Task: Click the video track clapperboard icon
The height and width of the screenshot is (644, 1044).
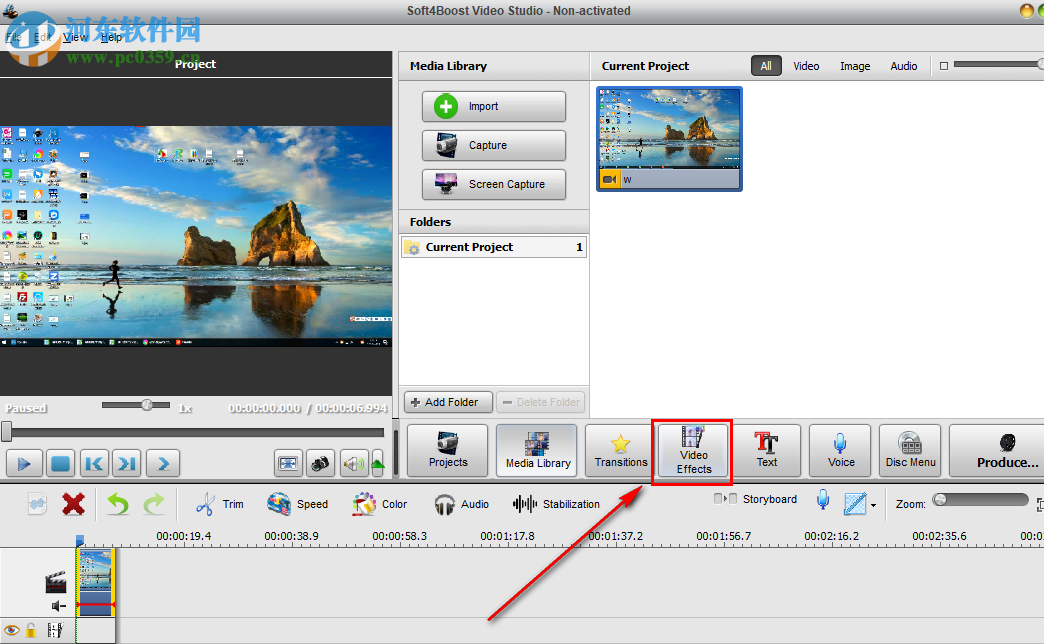Action: (x=56, y=582)
